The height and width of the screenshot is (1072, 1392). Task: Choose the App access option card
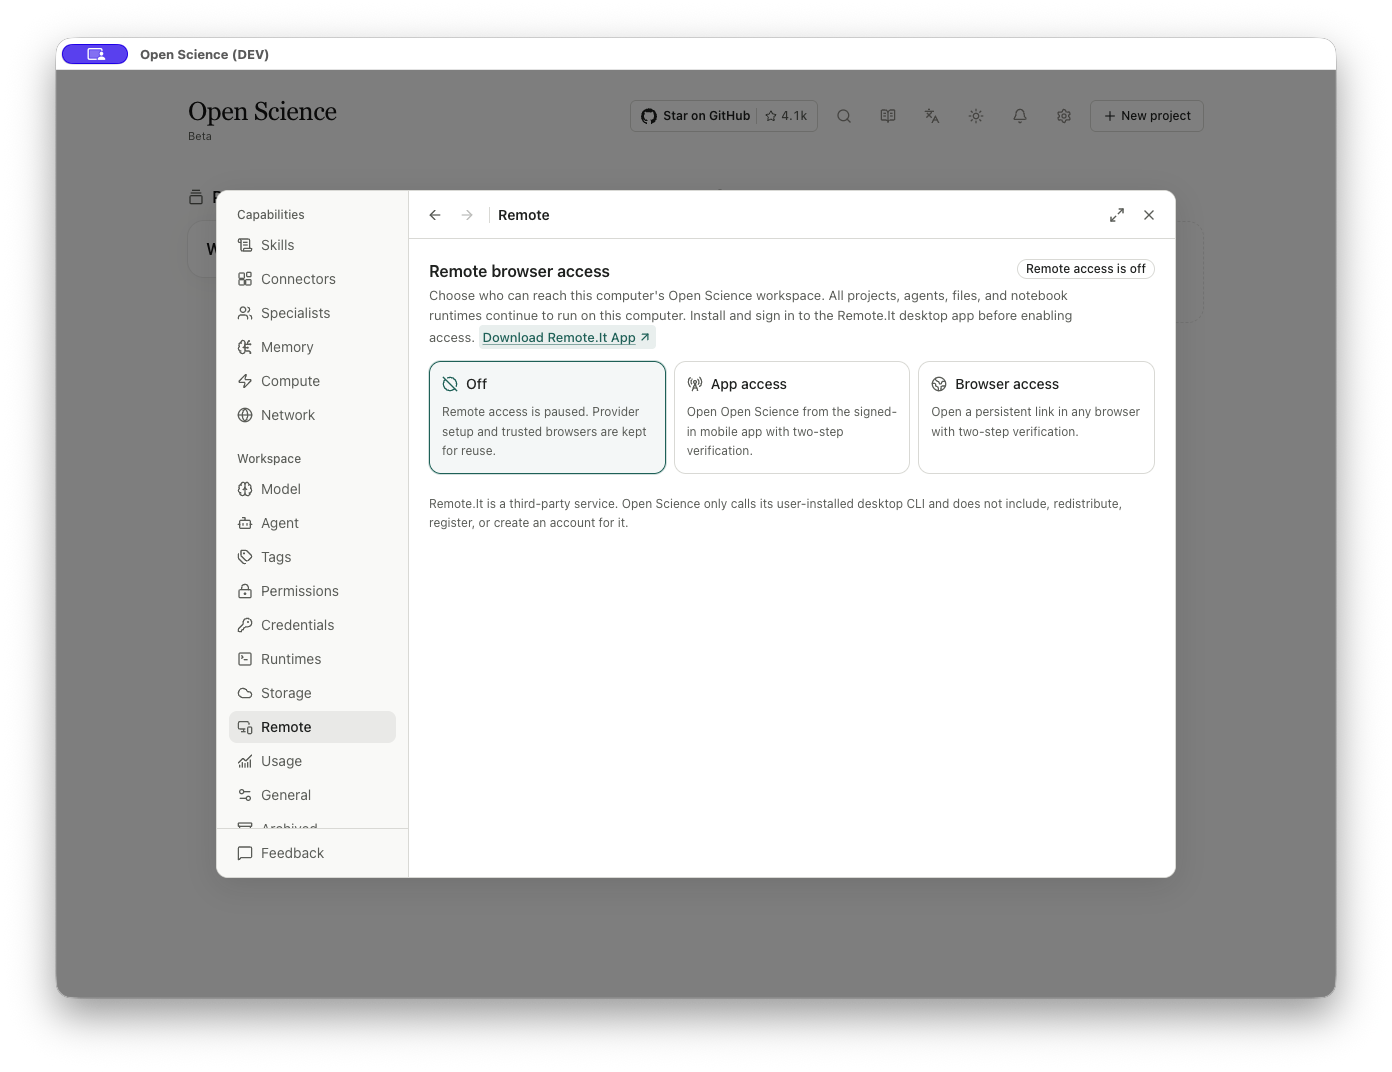tap(792, 417)
